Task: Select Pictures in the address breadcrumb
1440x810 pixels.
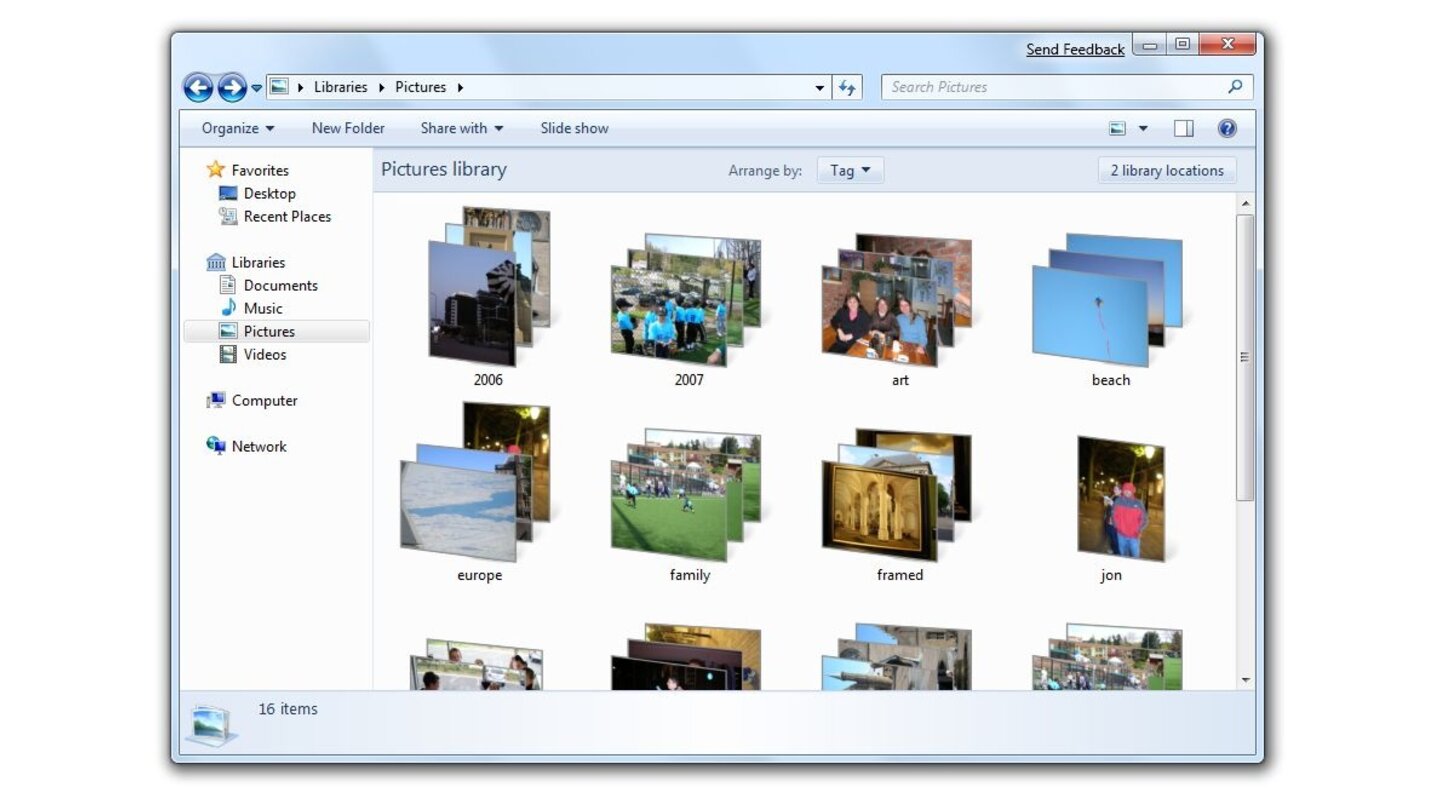Action: click(420, 87)
